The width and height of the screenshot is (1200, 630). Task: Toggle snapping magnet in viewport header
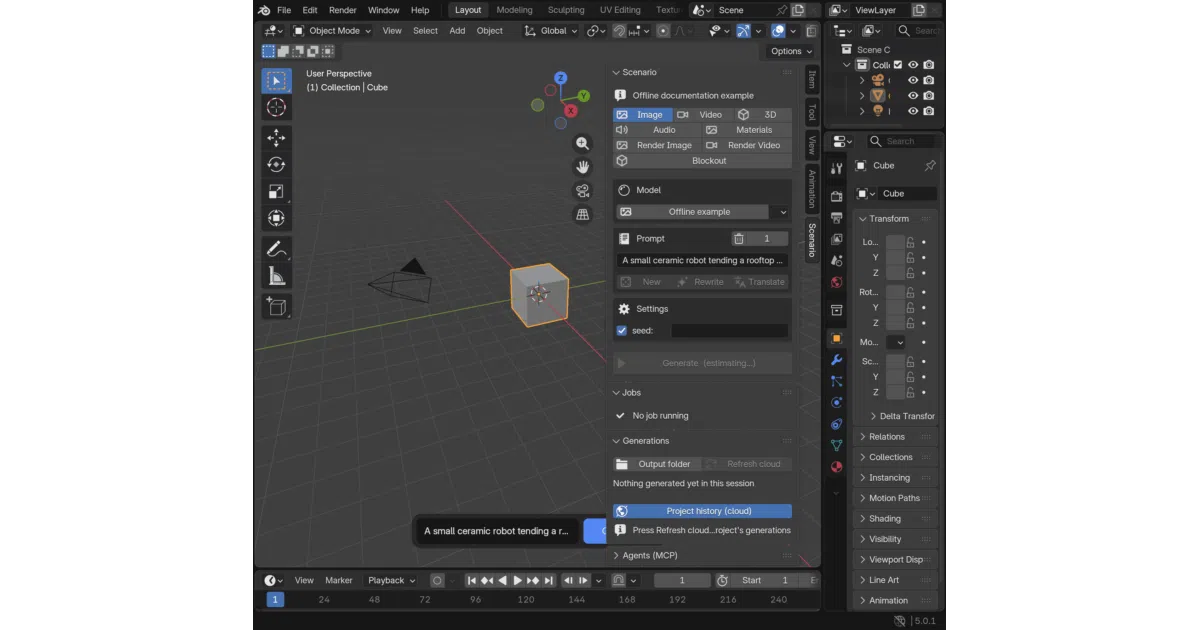(x=620, y=31)
